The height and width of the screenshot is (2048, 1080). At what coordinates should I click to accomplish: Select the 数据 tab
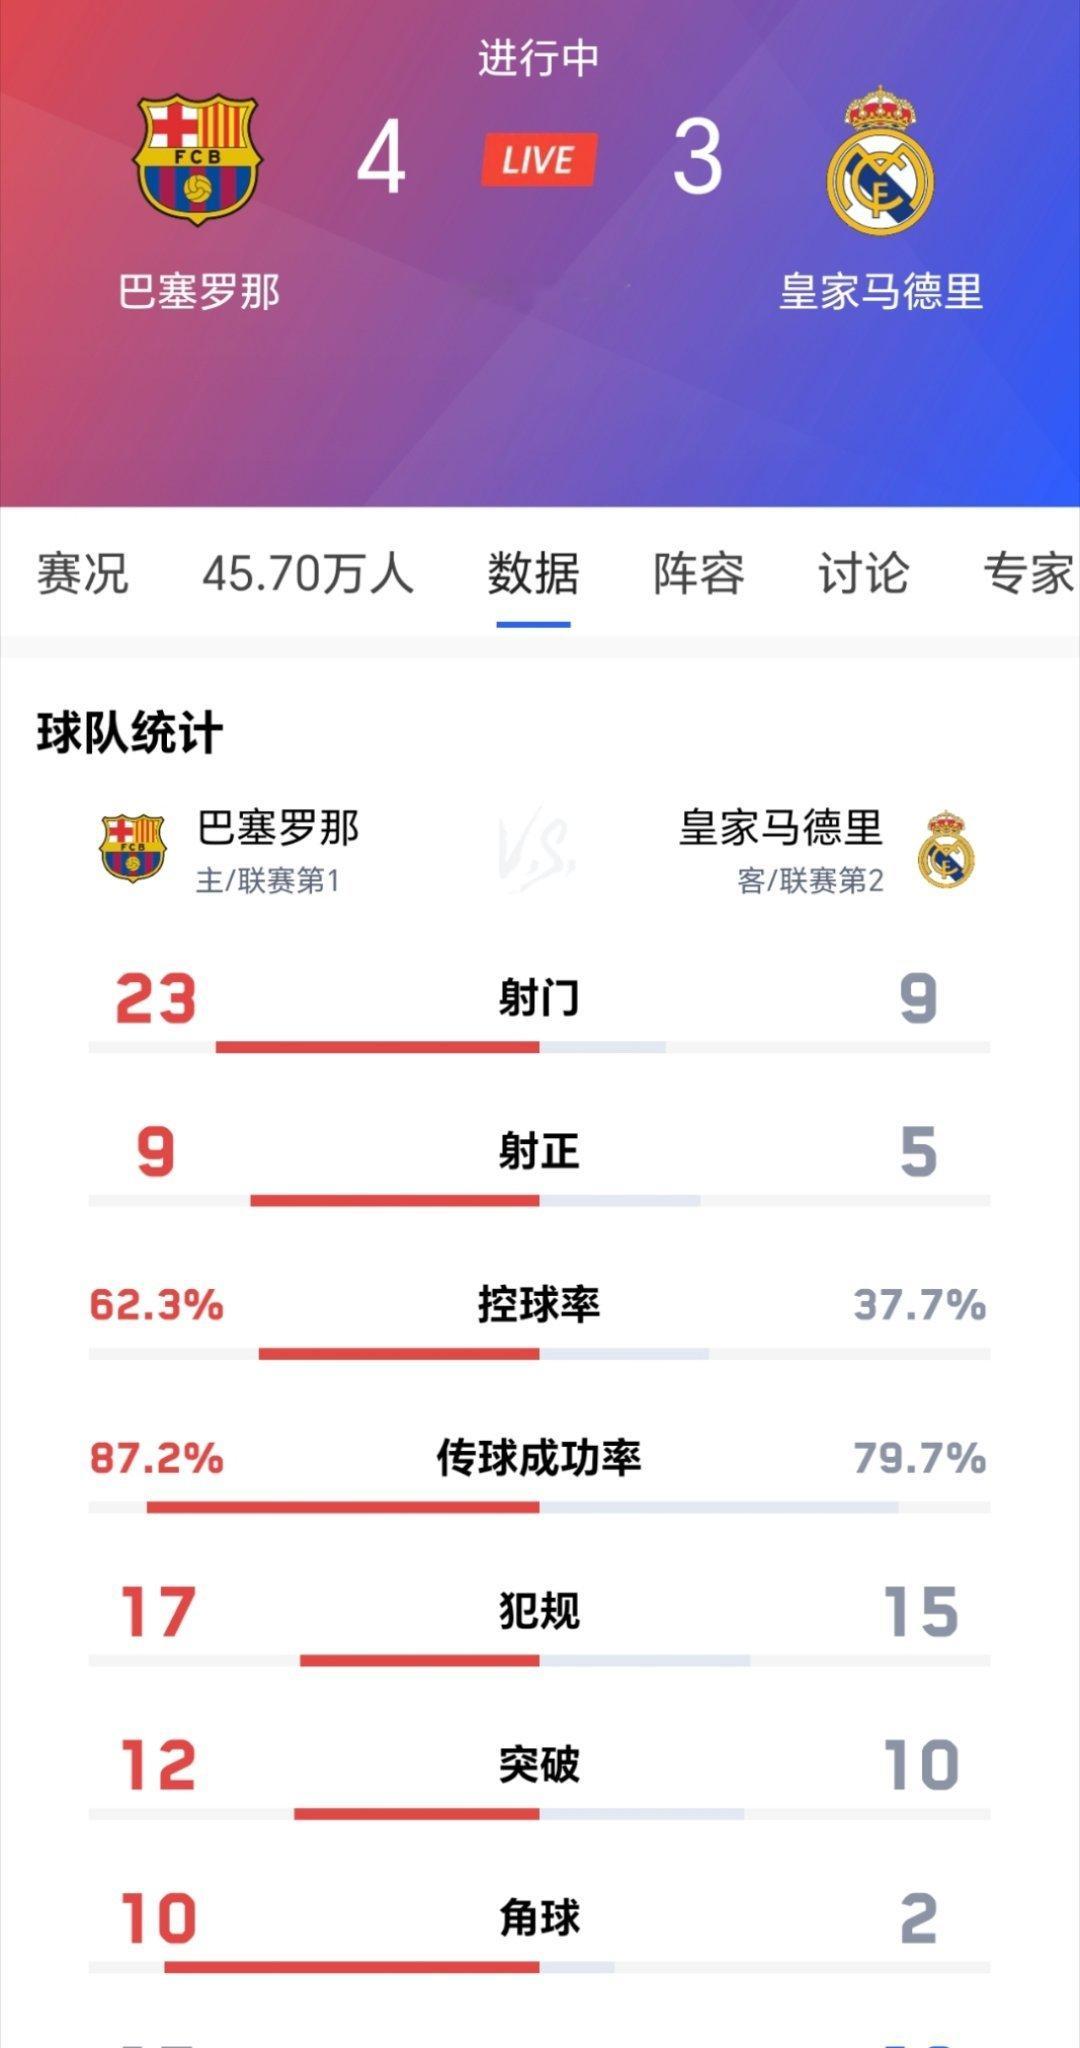click(x=533, y=574)
